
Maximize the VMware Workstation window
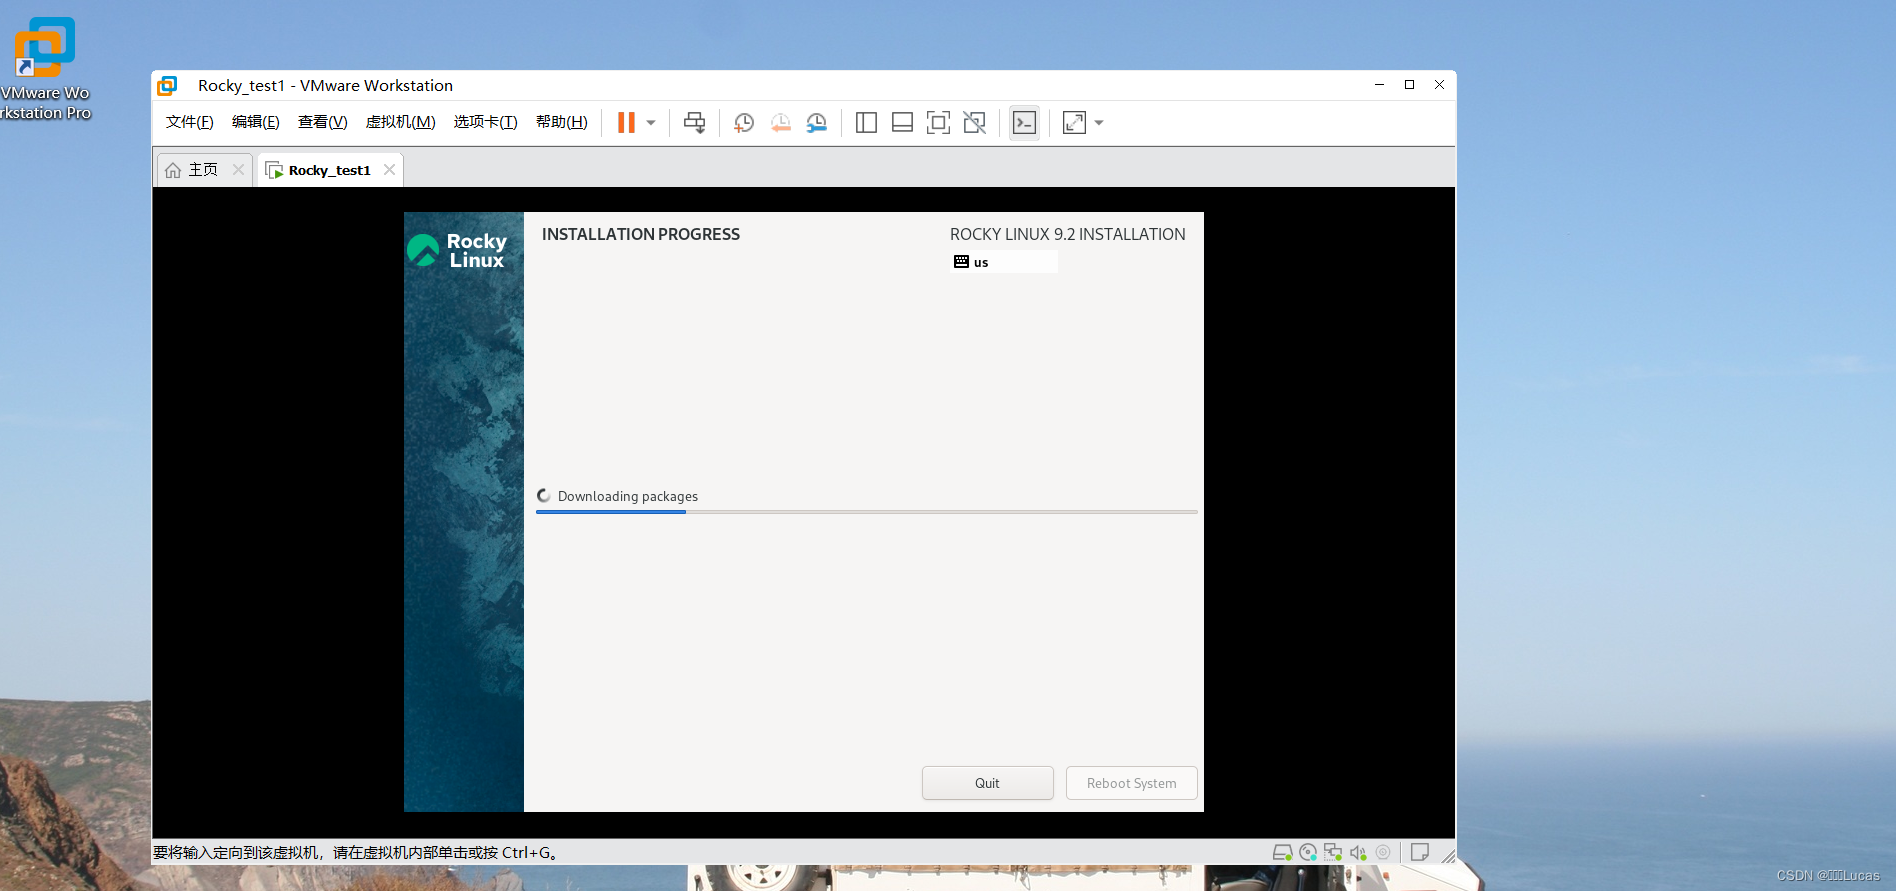[x=1409, y=85]
